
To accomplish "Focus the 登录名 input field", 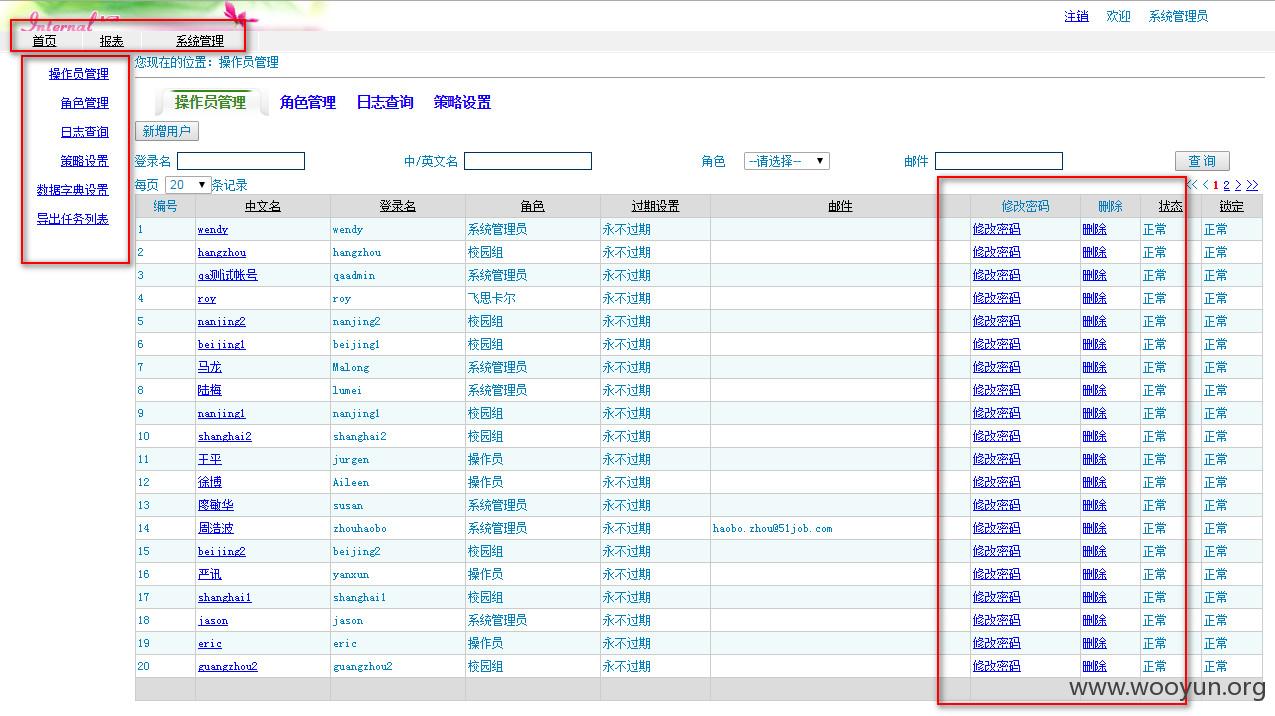I will pyautogui.click(x=241, y=161).
